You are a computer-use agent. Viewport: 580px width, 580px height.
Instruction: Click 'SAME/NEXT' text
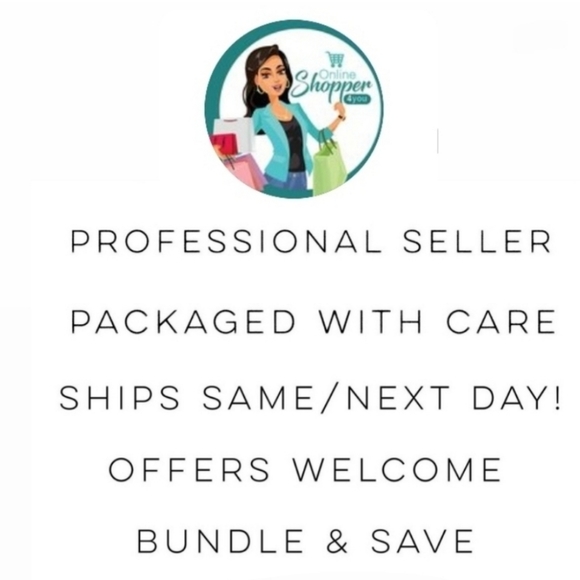[326, 398]
